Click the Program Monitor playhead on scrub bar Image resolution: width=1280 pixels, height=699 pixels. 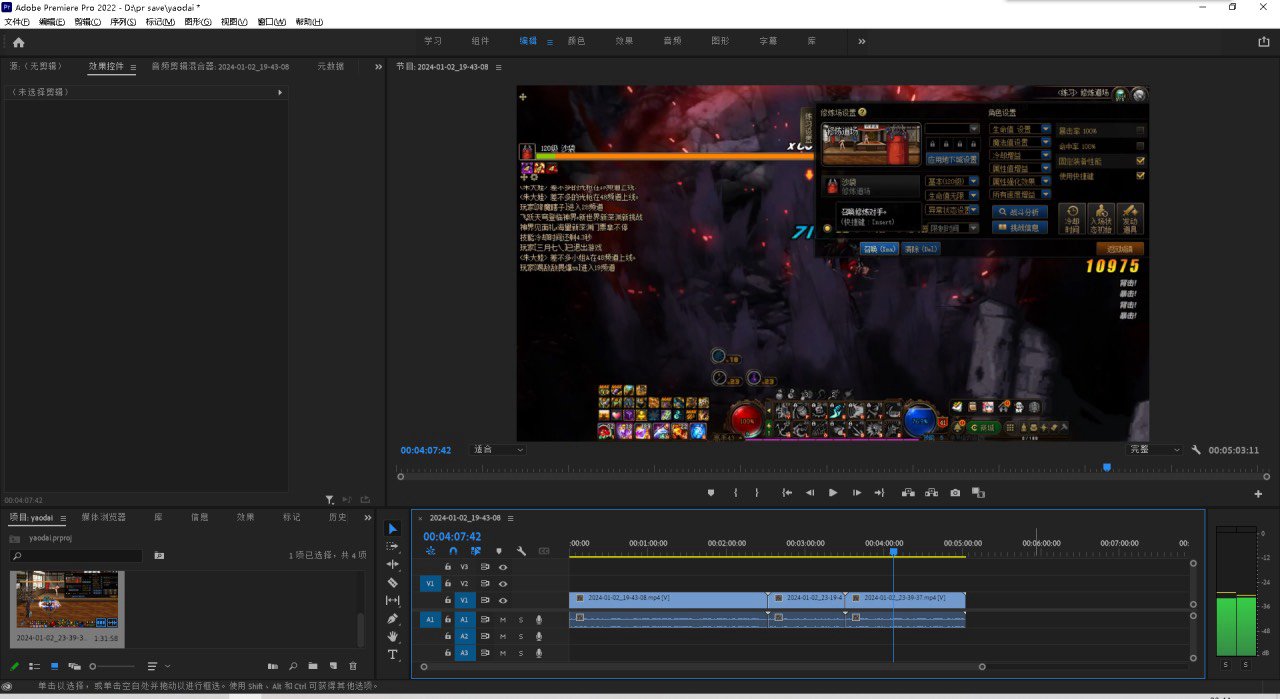click(x=1106, y=467)
